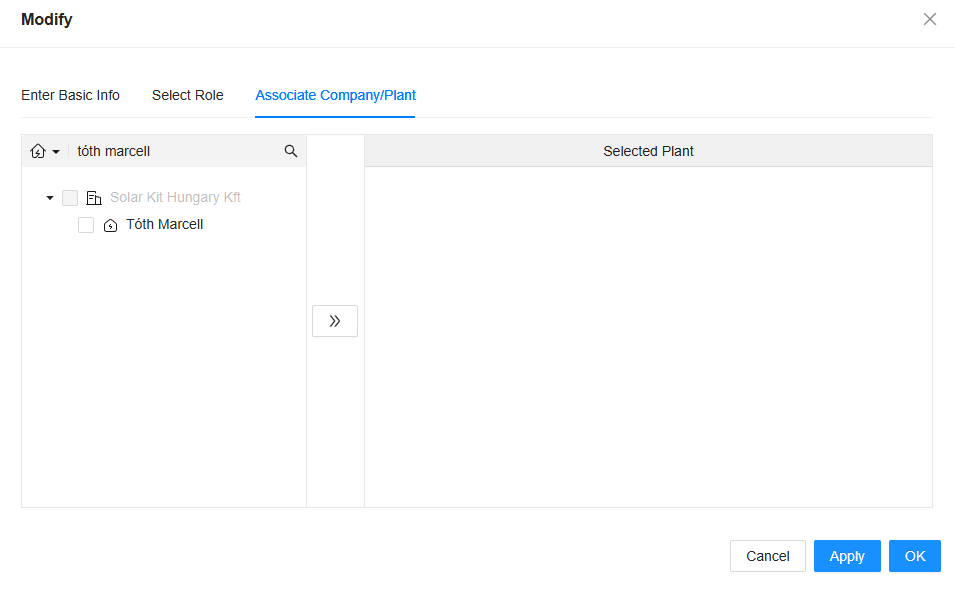Screen dimensions: 955x596
Task: Select the Associate Company/Plant tab
Action: 335,96
